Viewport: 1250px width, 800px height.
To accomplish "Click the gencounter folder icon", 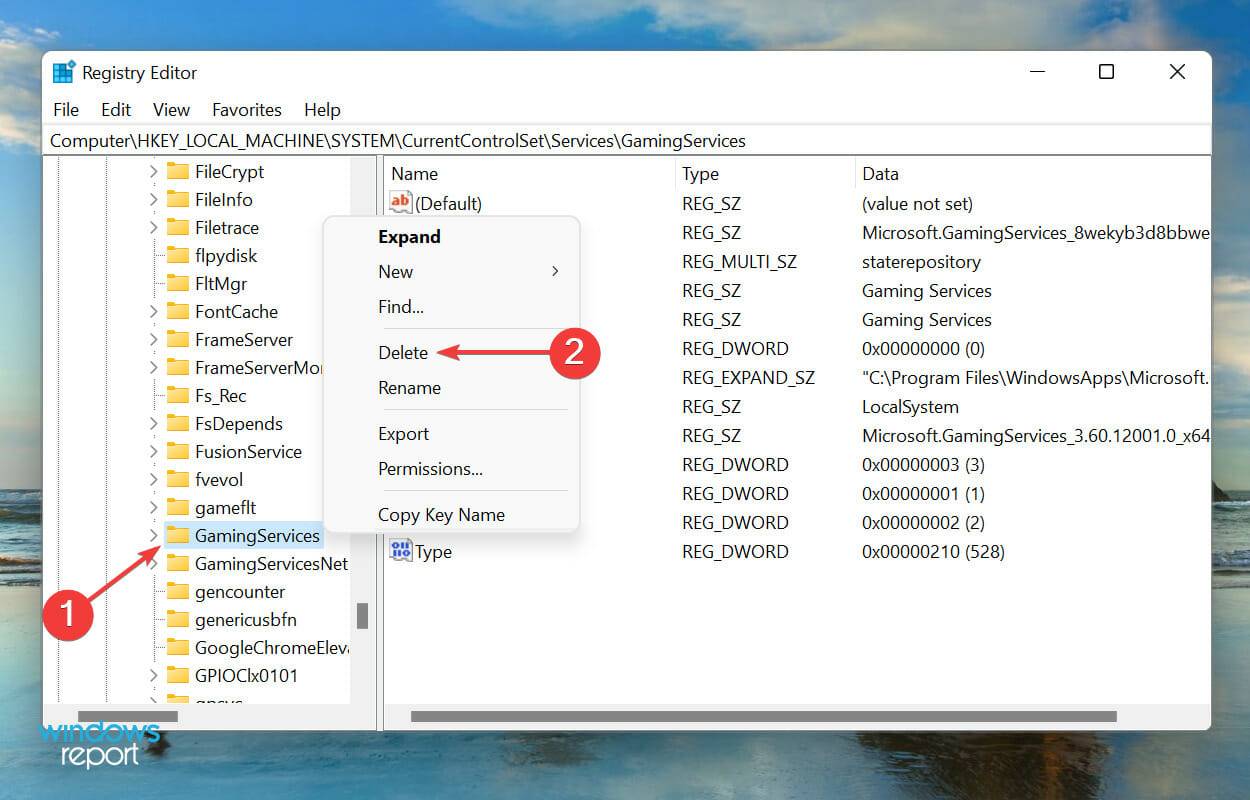I will (x=180, y=592).
